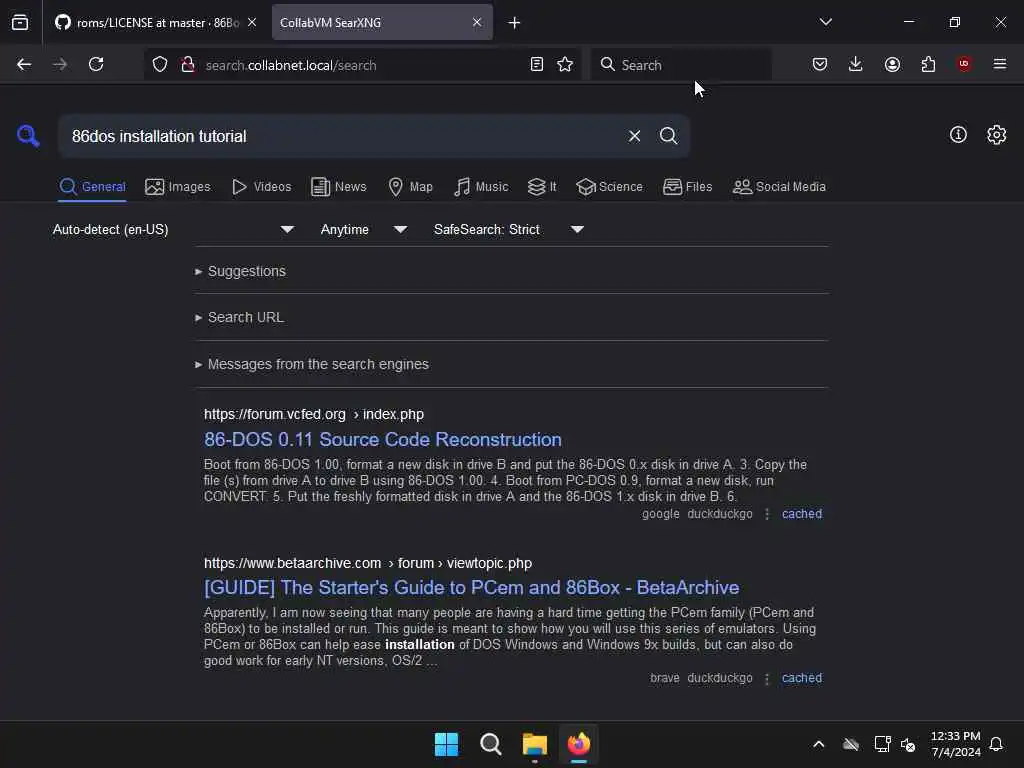Select the General search category
The height and width of the screenshot is (768, 1024).
click(x=92, y=187)
